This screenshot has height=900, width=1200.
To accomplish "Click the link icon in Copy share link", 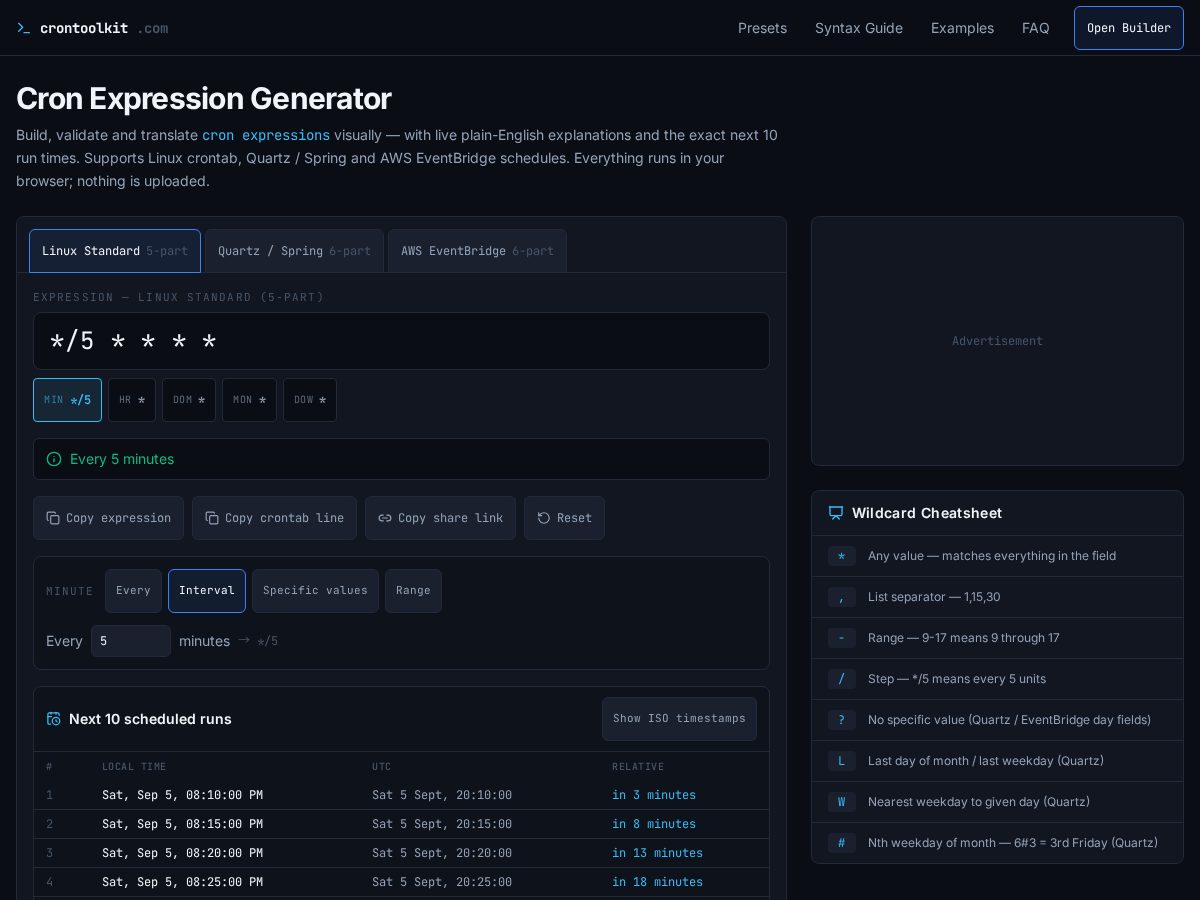I will pos(385,518).
